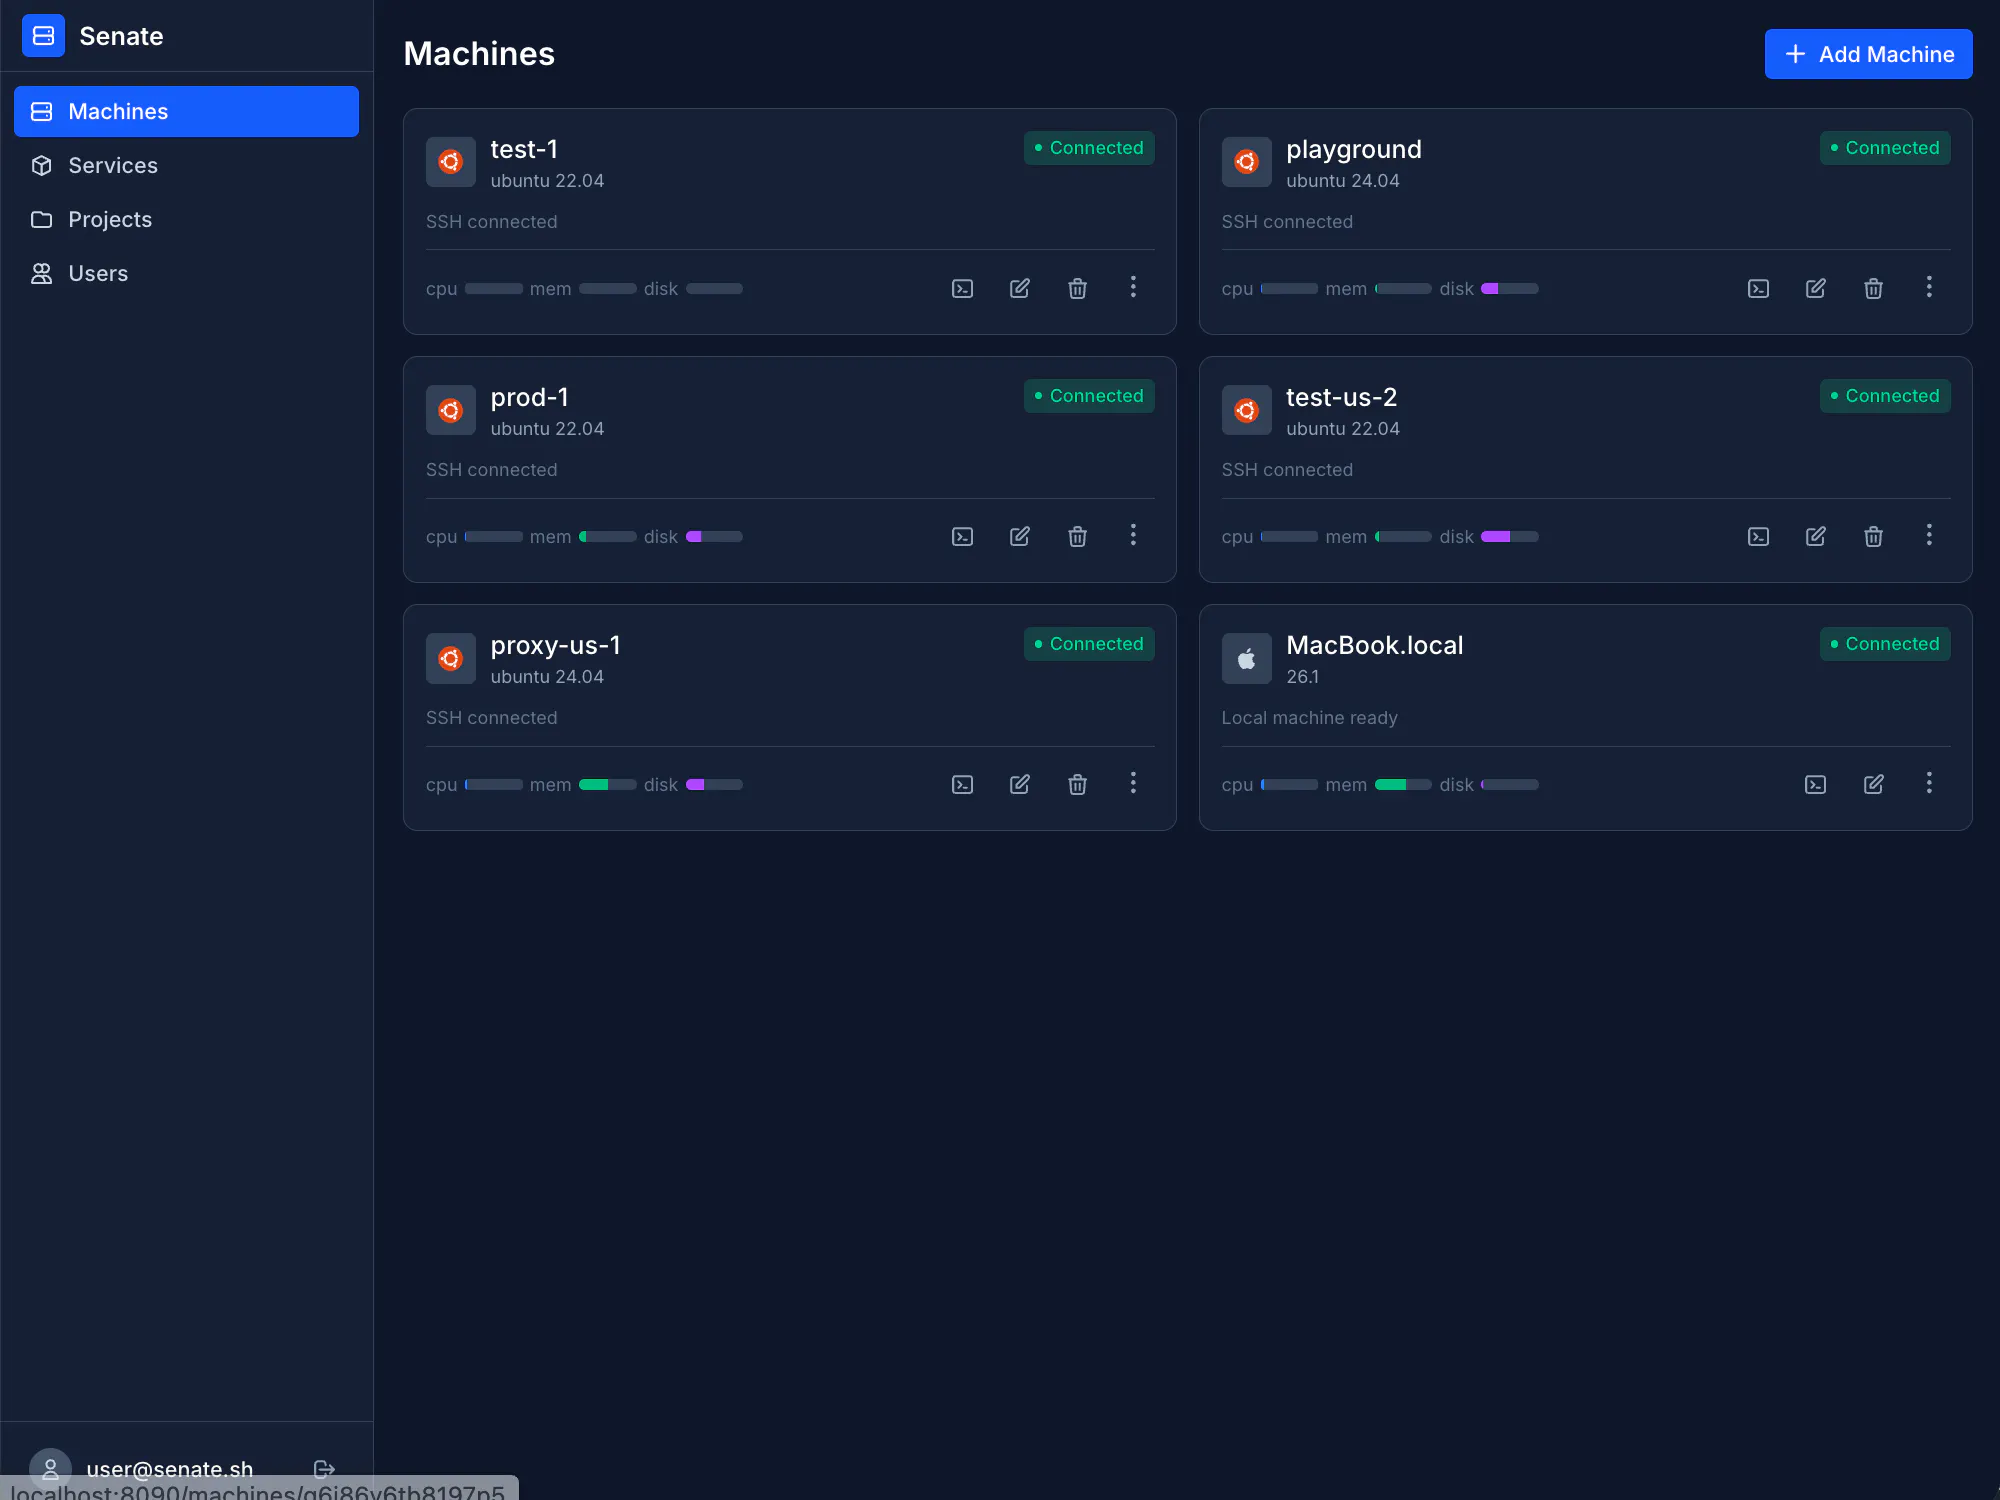Delete the proxy-us-1 machine

pyautogui.click(x=1077, y=784)
